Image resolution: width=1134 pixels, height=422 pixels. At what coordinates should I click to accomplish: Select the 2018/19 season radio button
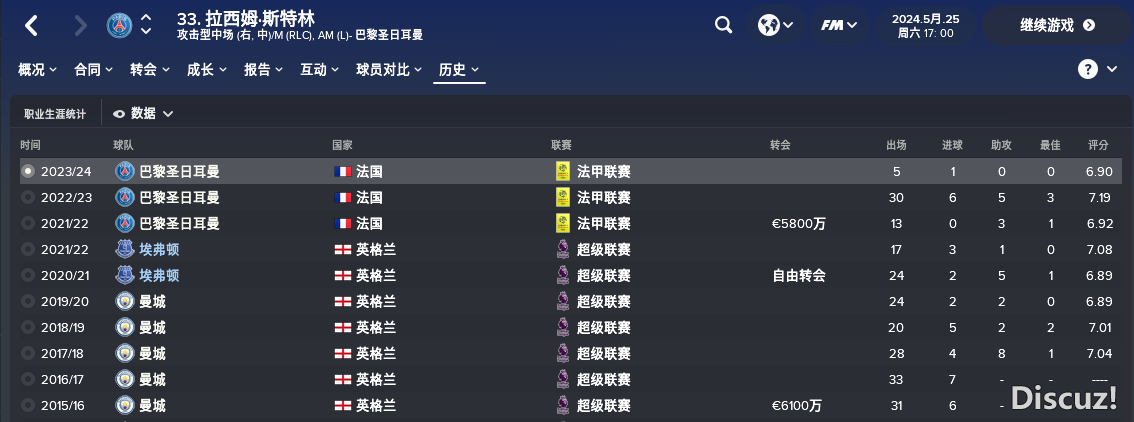tap(28, 327)
